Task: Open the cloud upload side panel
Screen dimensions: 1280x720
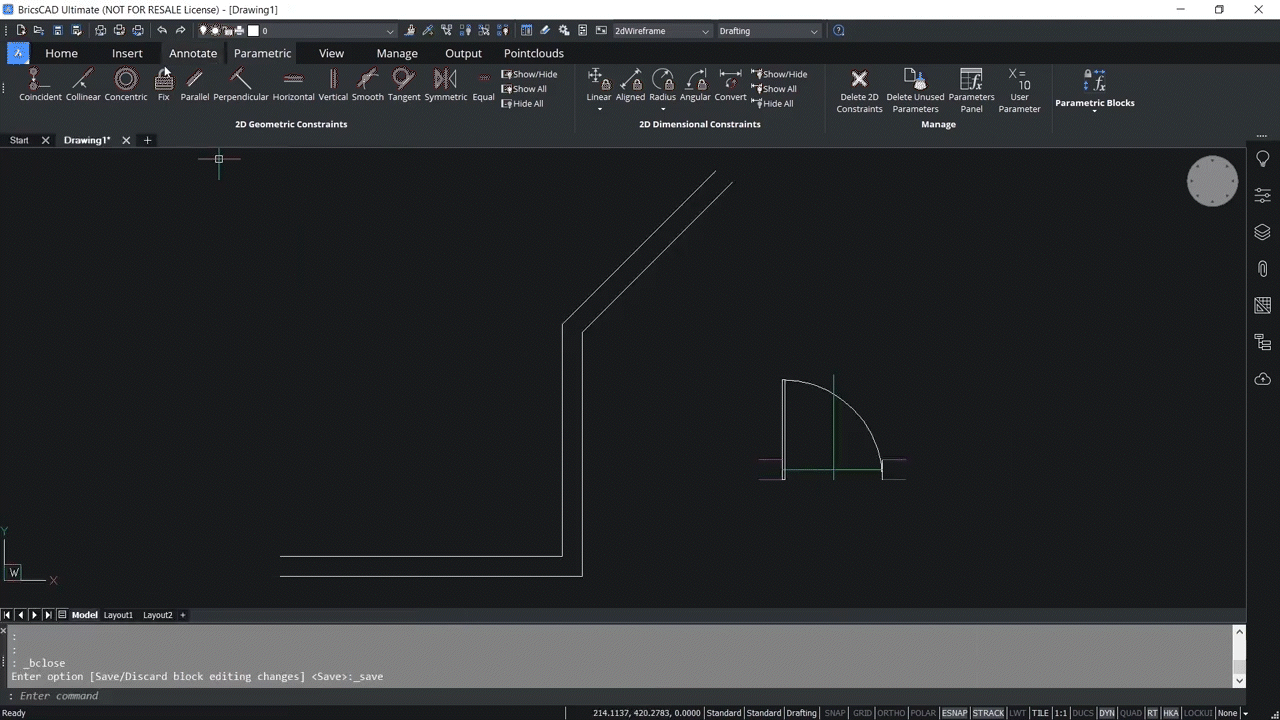Action: [1262, 379]
